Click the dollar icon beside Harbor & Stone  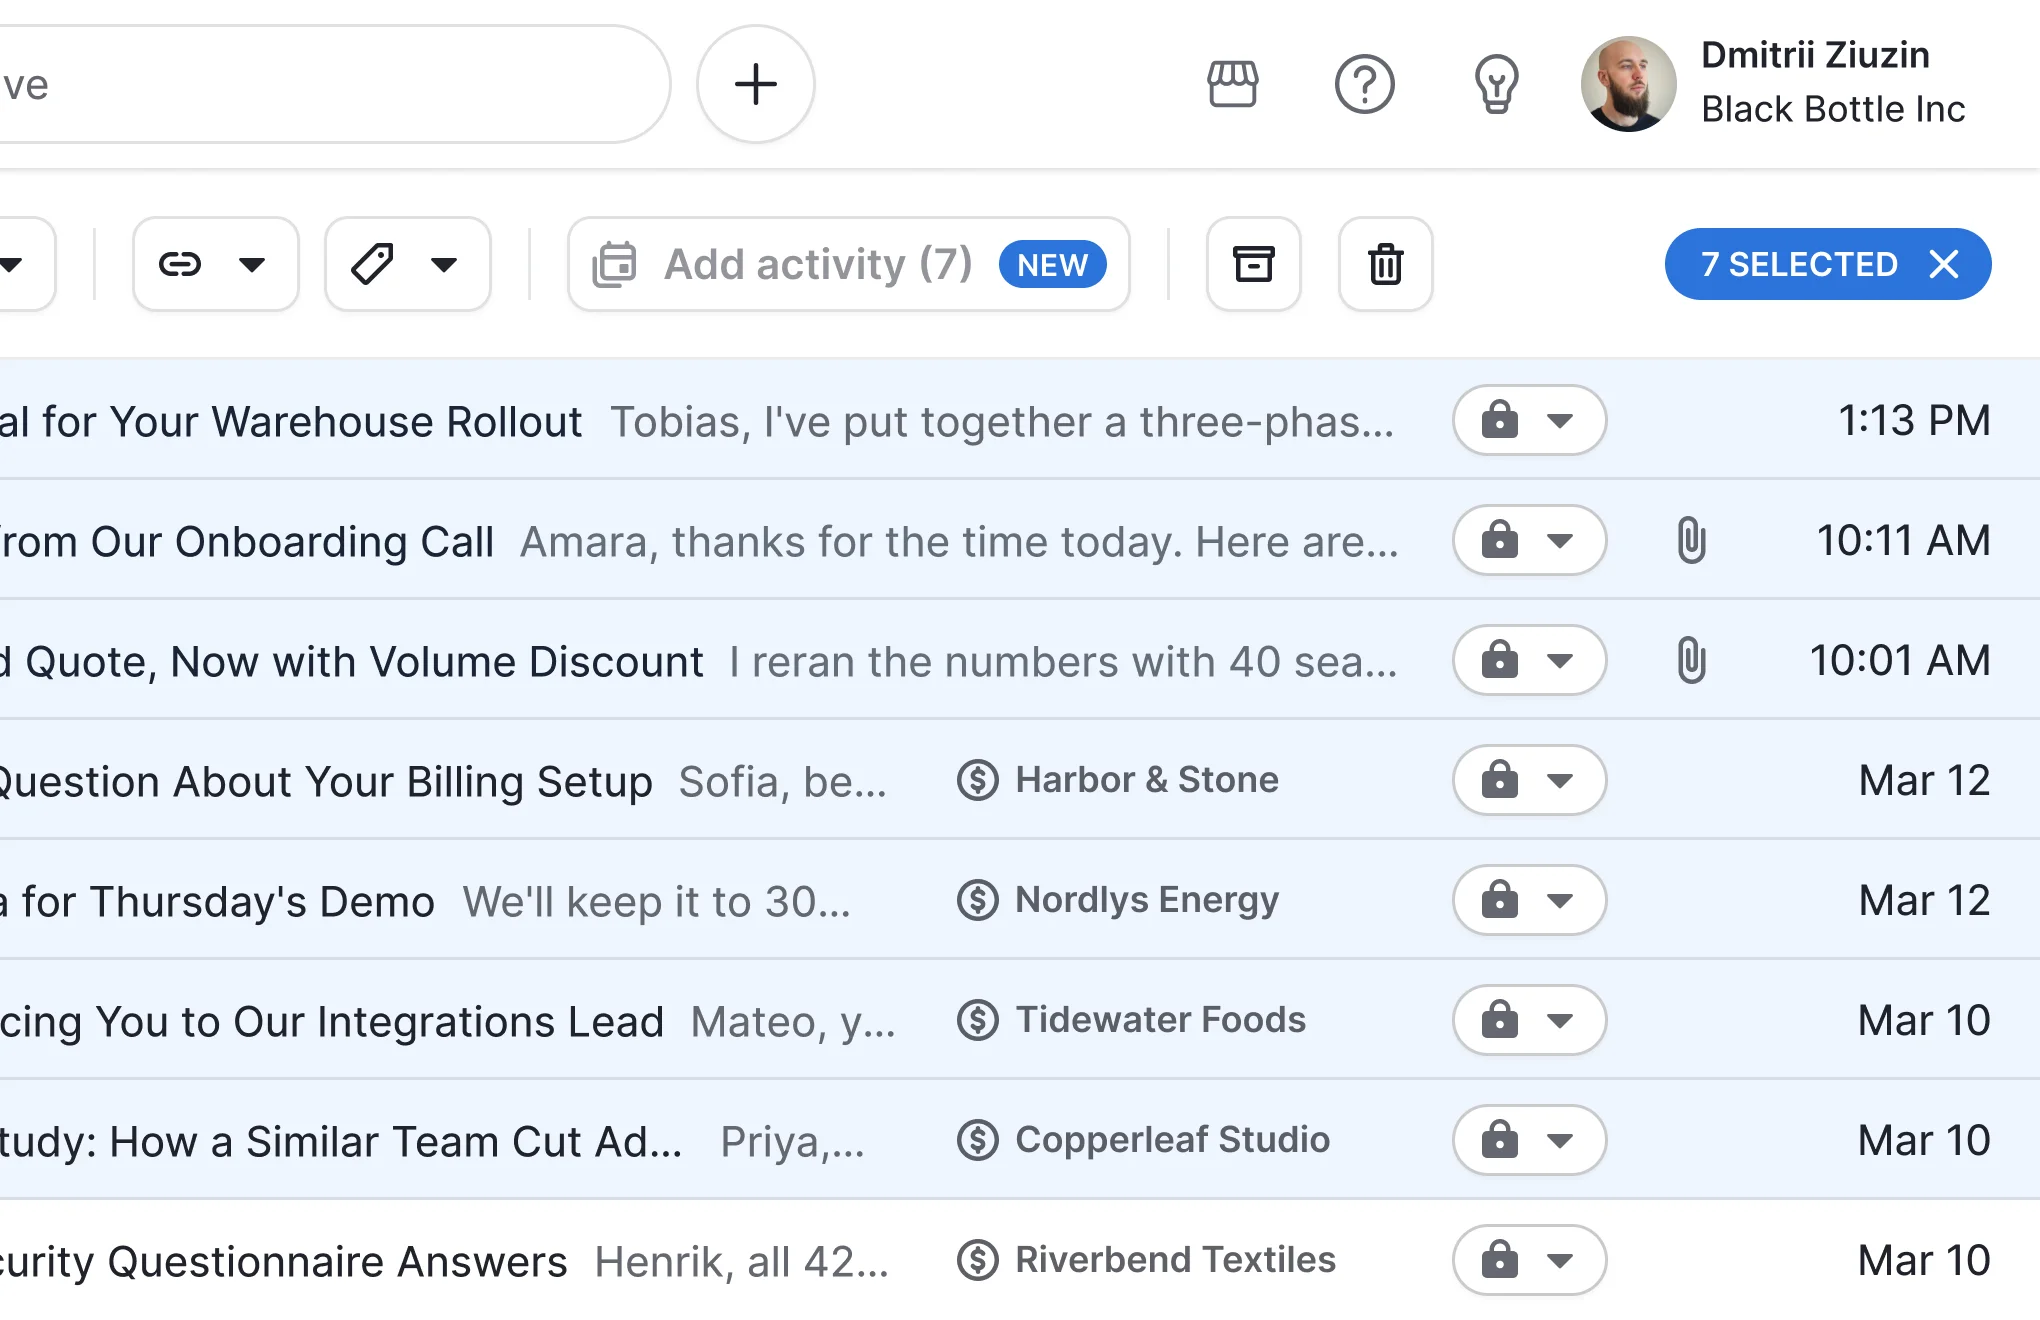[977, 780]
